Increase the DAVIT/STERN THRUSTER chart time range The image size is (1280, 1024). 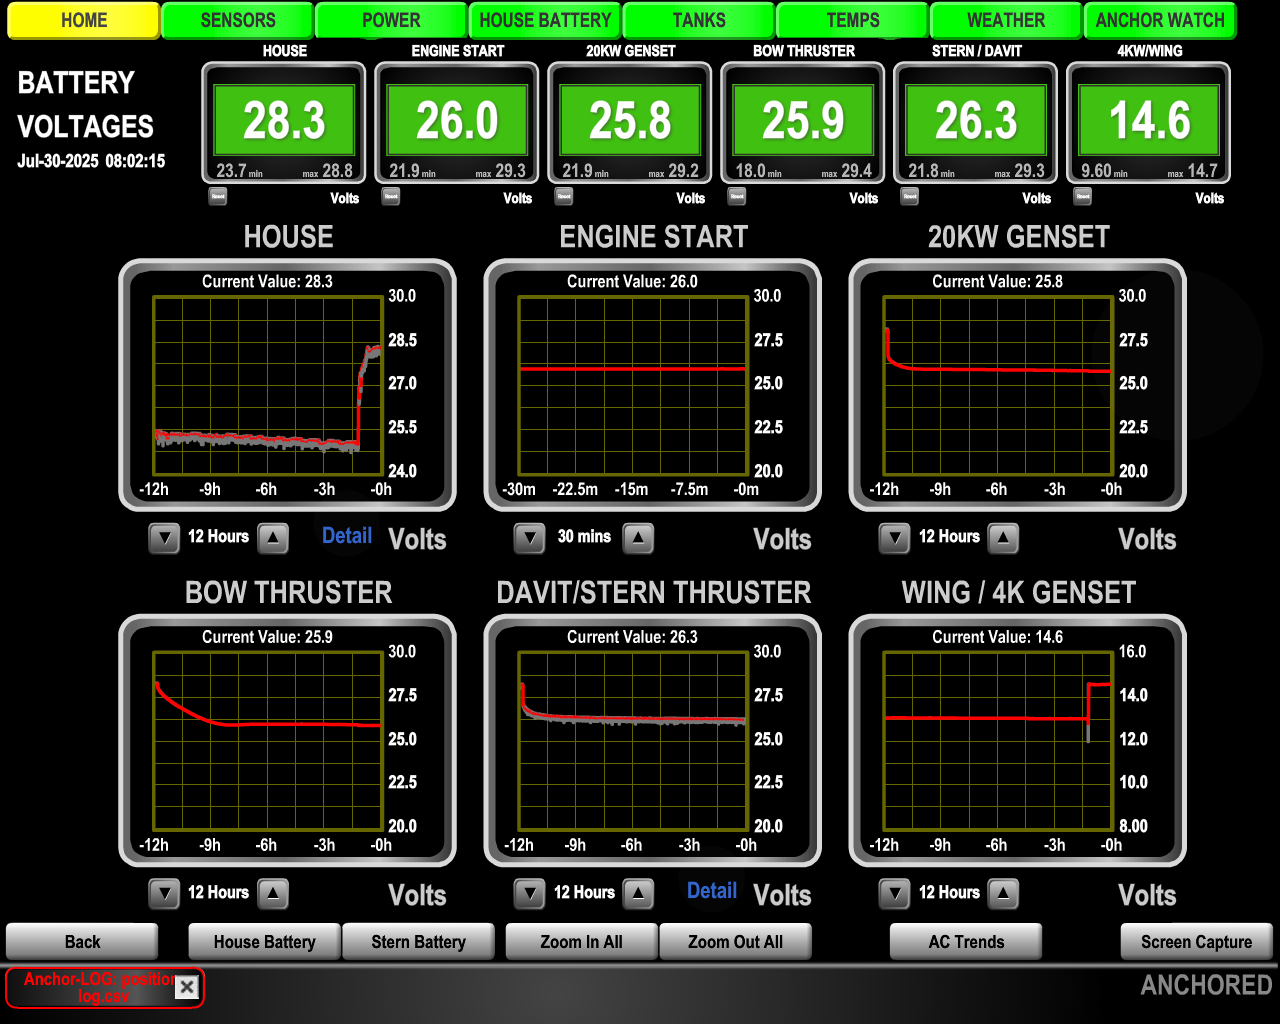click(x=638, y=893)
